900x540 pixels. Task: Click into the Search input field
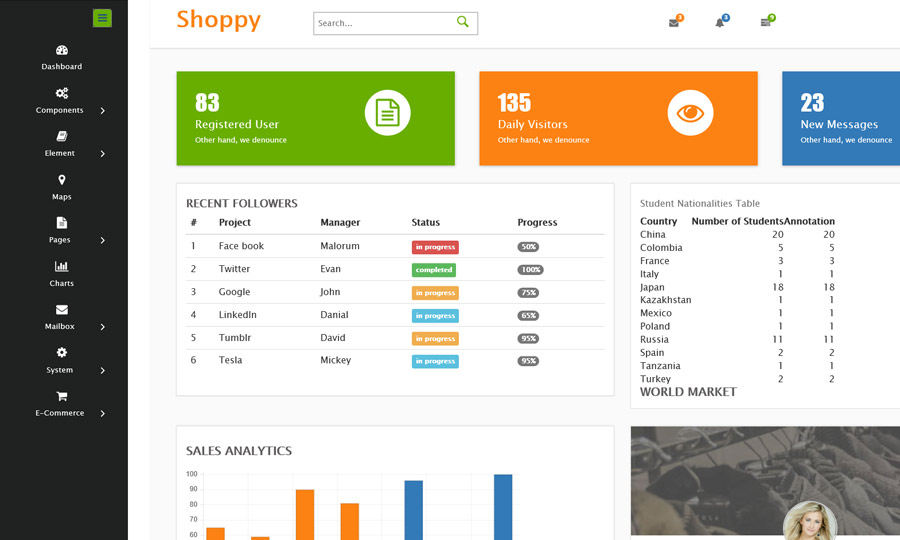tap(382, 23)
